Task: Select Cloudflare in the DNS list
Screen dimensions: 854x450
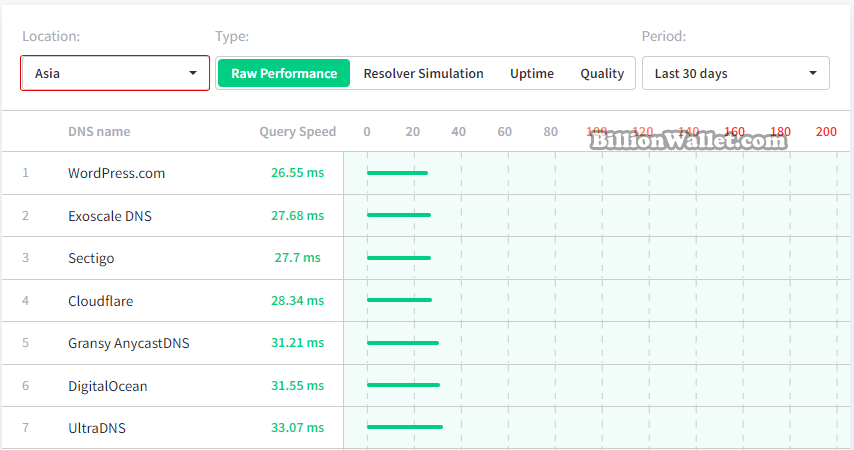Action: point(100,301)
